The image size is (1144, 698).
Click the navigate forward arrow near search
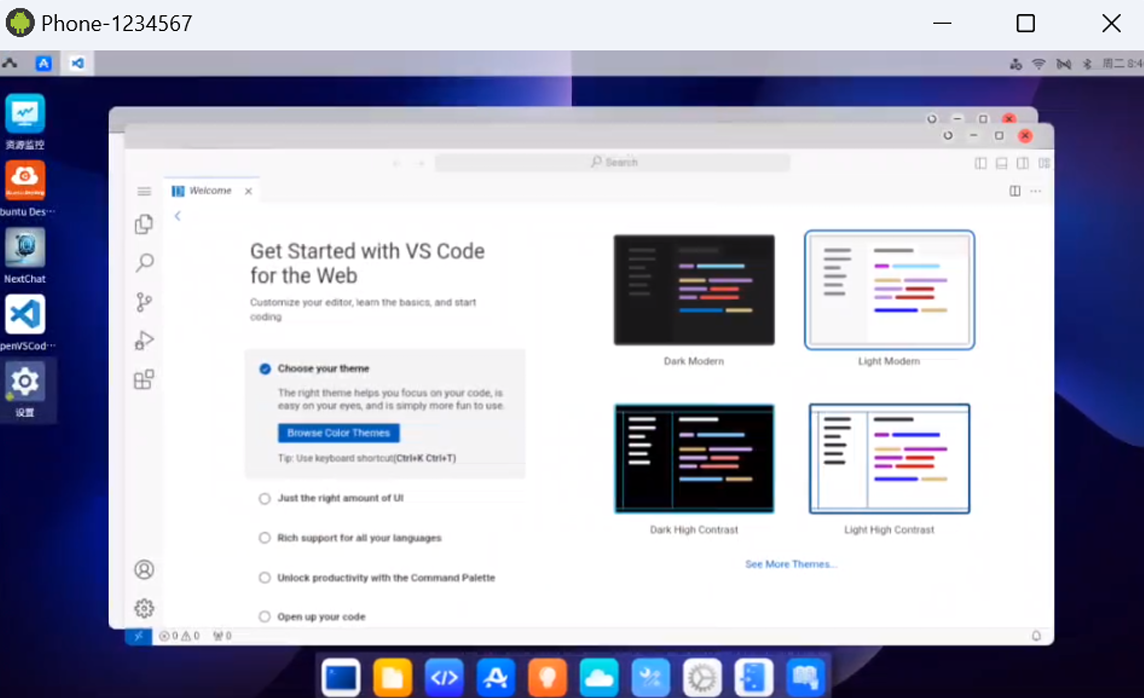tap(421, 163)
